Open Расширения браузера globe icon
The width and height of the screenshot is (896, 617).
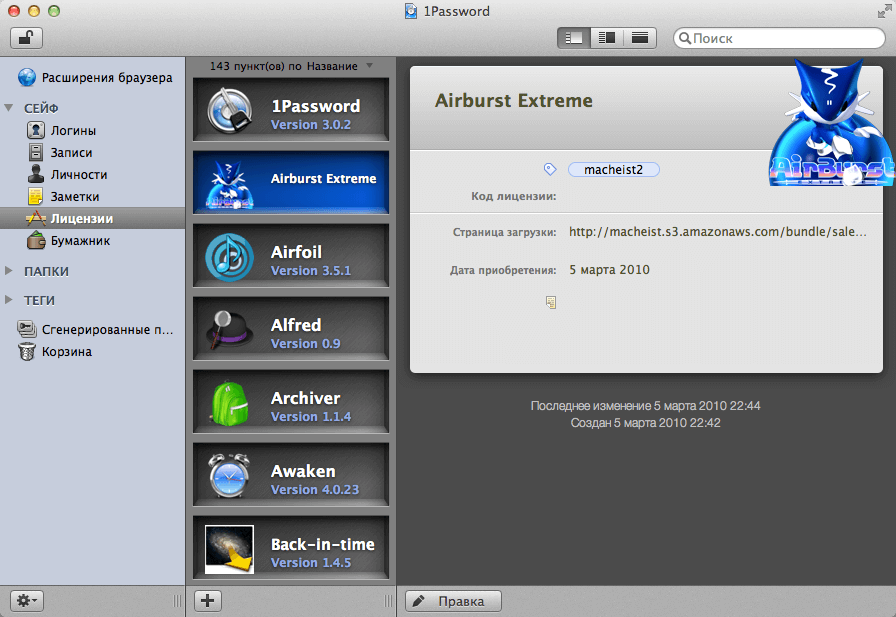point(27,77)
